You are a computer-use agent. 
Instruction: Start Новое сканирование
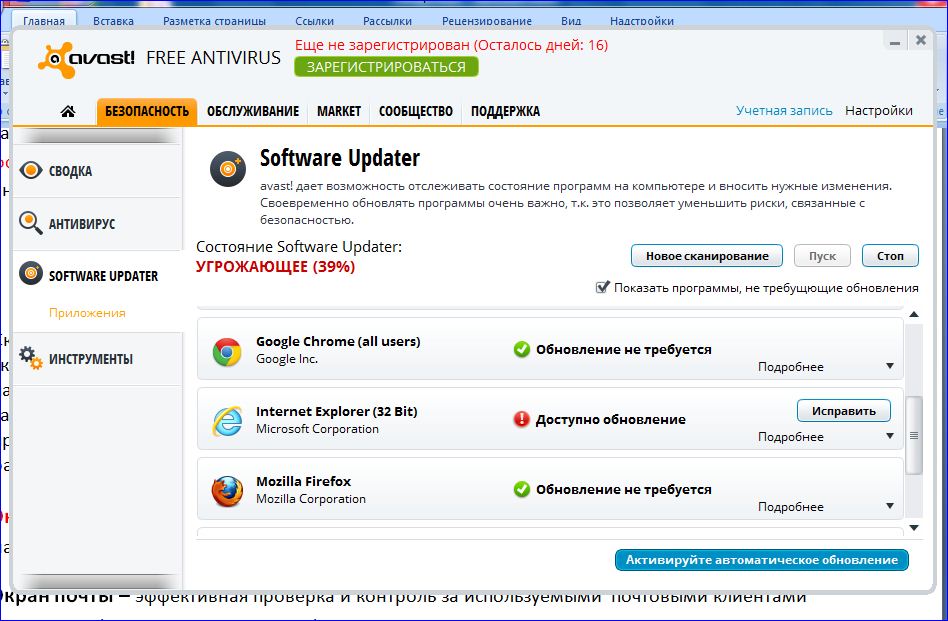point(707,256)
